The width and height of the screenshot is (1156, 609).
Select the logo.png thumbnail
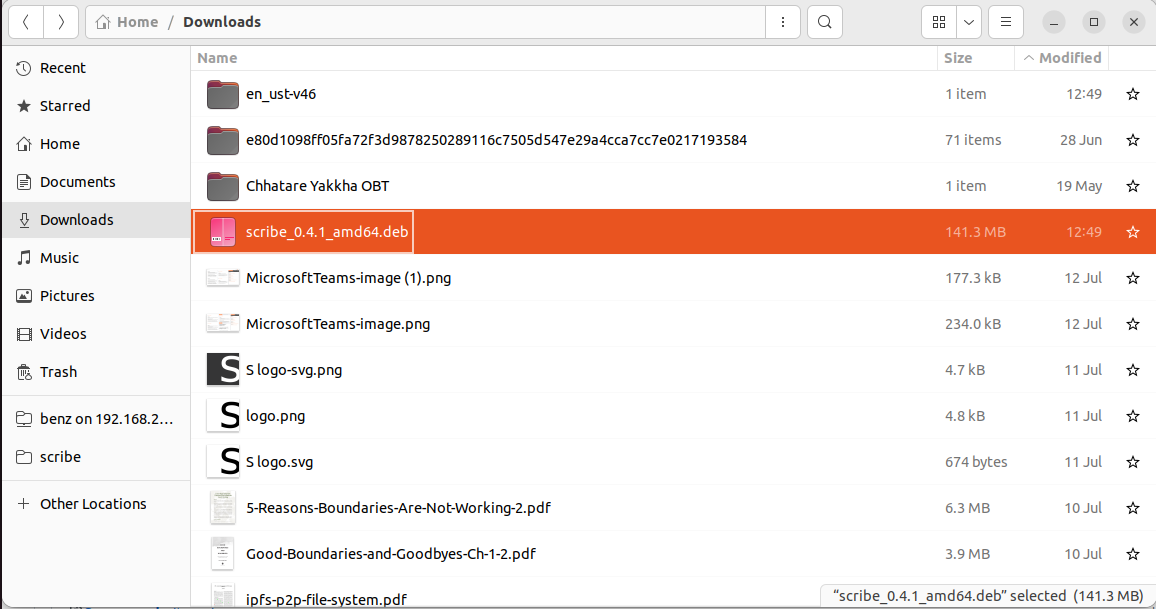tap(223, 416)
